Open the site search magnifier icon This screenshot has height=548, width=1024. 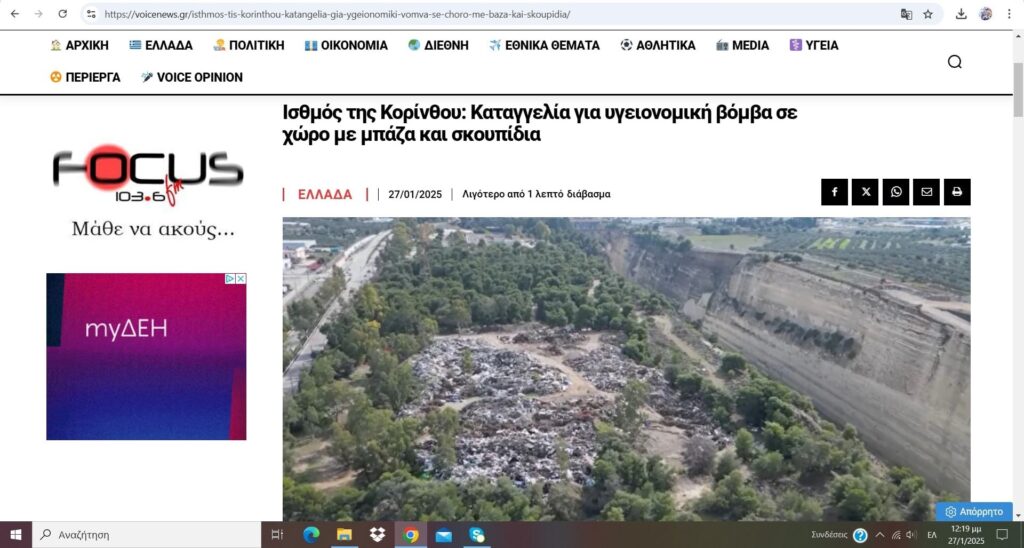tap(954, 62)
